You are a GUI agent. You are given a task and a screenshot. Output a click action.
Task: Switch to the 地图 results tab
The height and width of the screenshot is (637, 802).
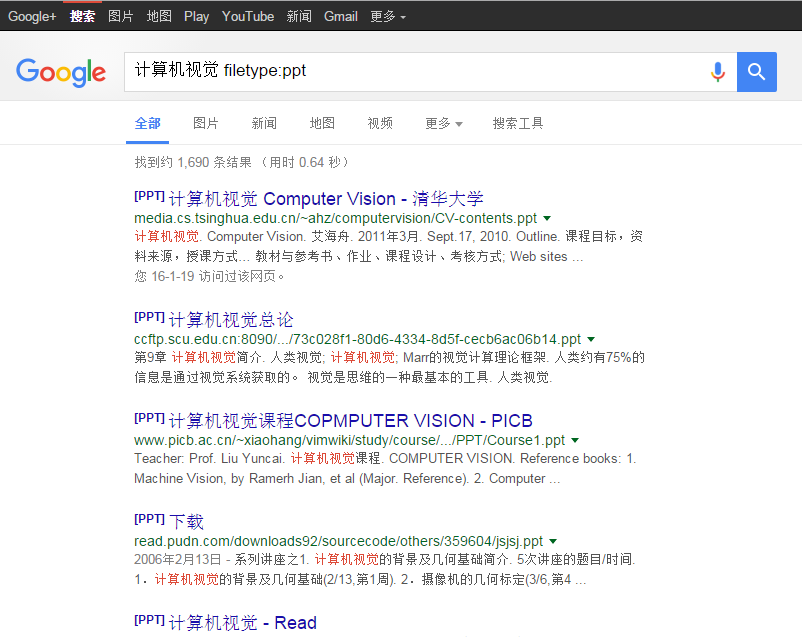(x=322, y=123)
